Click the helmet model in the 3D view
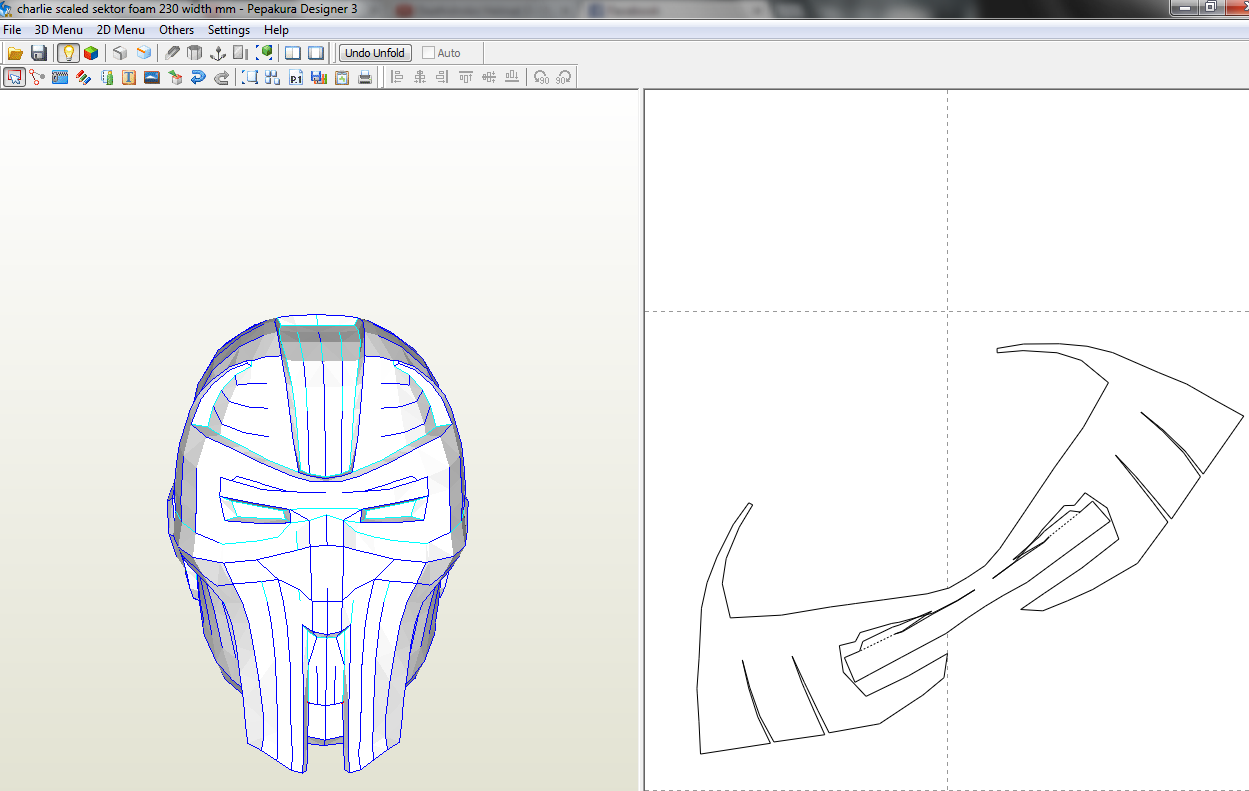Image resolution: width=1249 pixels, height=791 pixels. point(318,543)
